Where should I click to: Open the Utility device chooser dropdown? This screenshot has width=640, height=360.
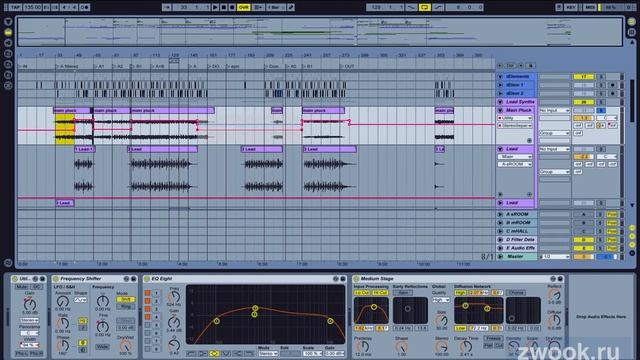click(x=515, y=118)
